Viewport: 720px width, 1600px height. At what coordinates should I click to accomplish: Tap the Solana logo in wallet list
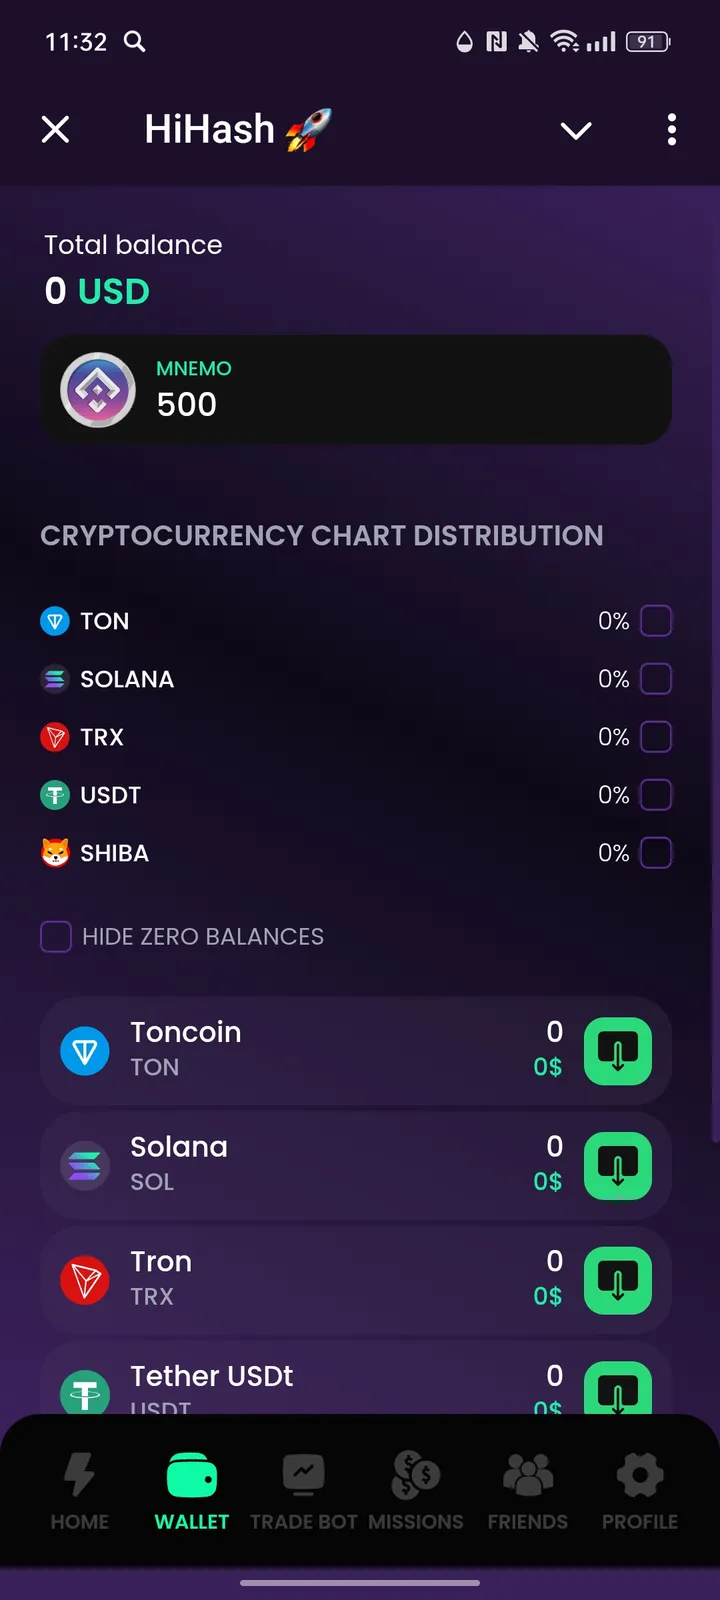85,1166
